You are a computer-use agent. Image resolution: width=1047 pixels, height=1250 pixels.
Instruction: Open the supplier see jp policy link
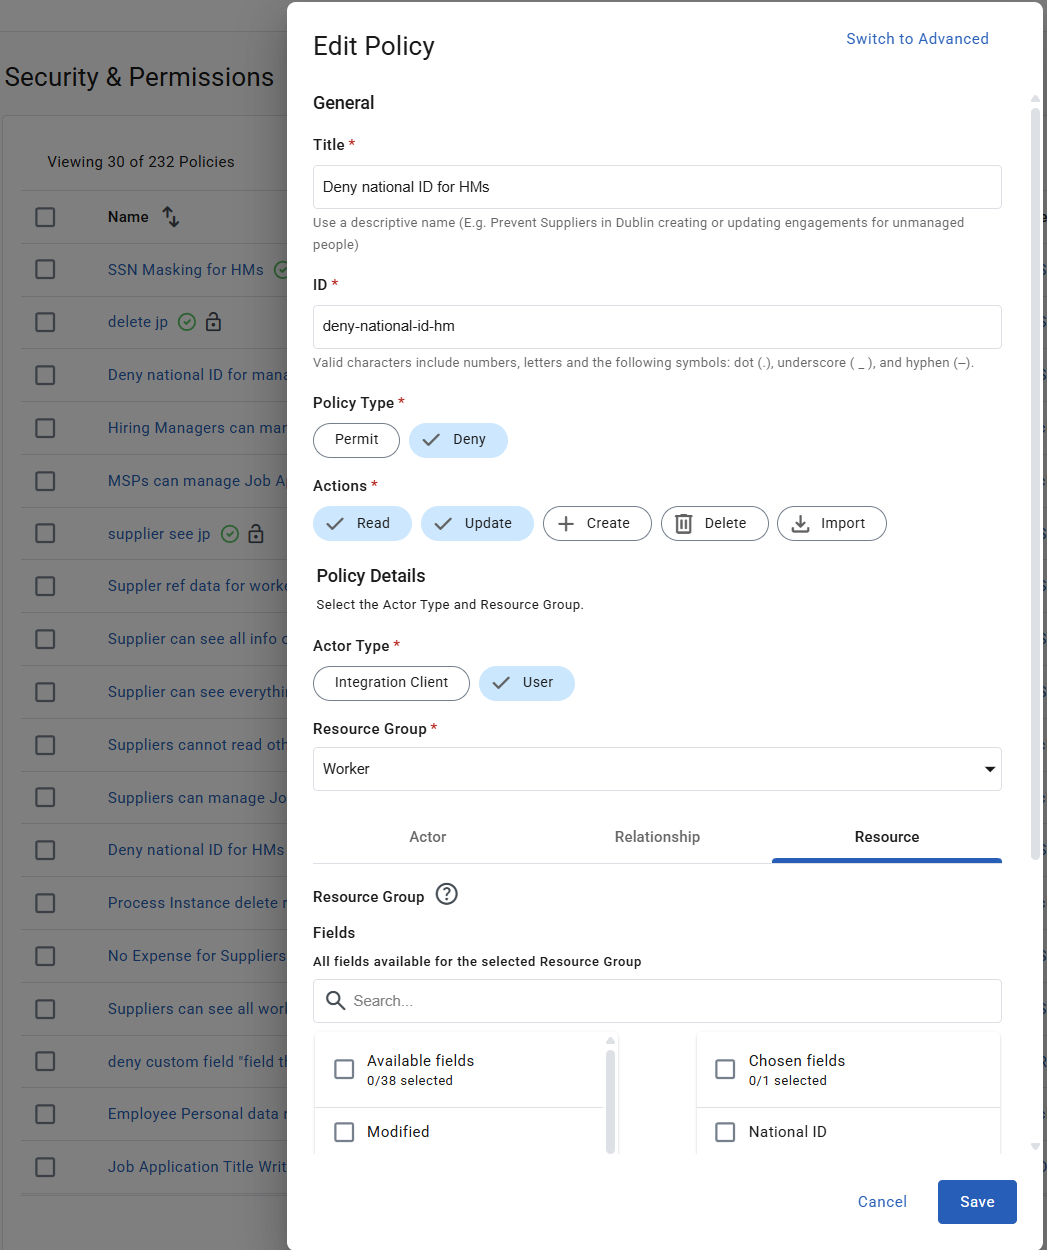click(x=159, y=534)
